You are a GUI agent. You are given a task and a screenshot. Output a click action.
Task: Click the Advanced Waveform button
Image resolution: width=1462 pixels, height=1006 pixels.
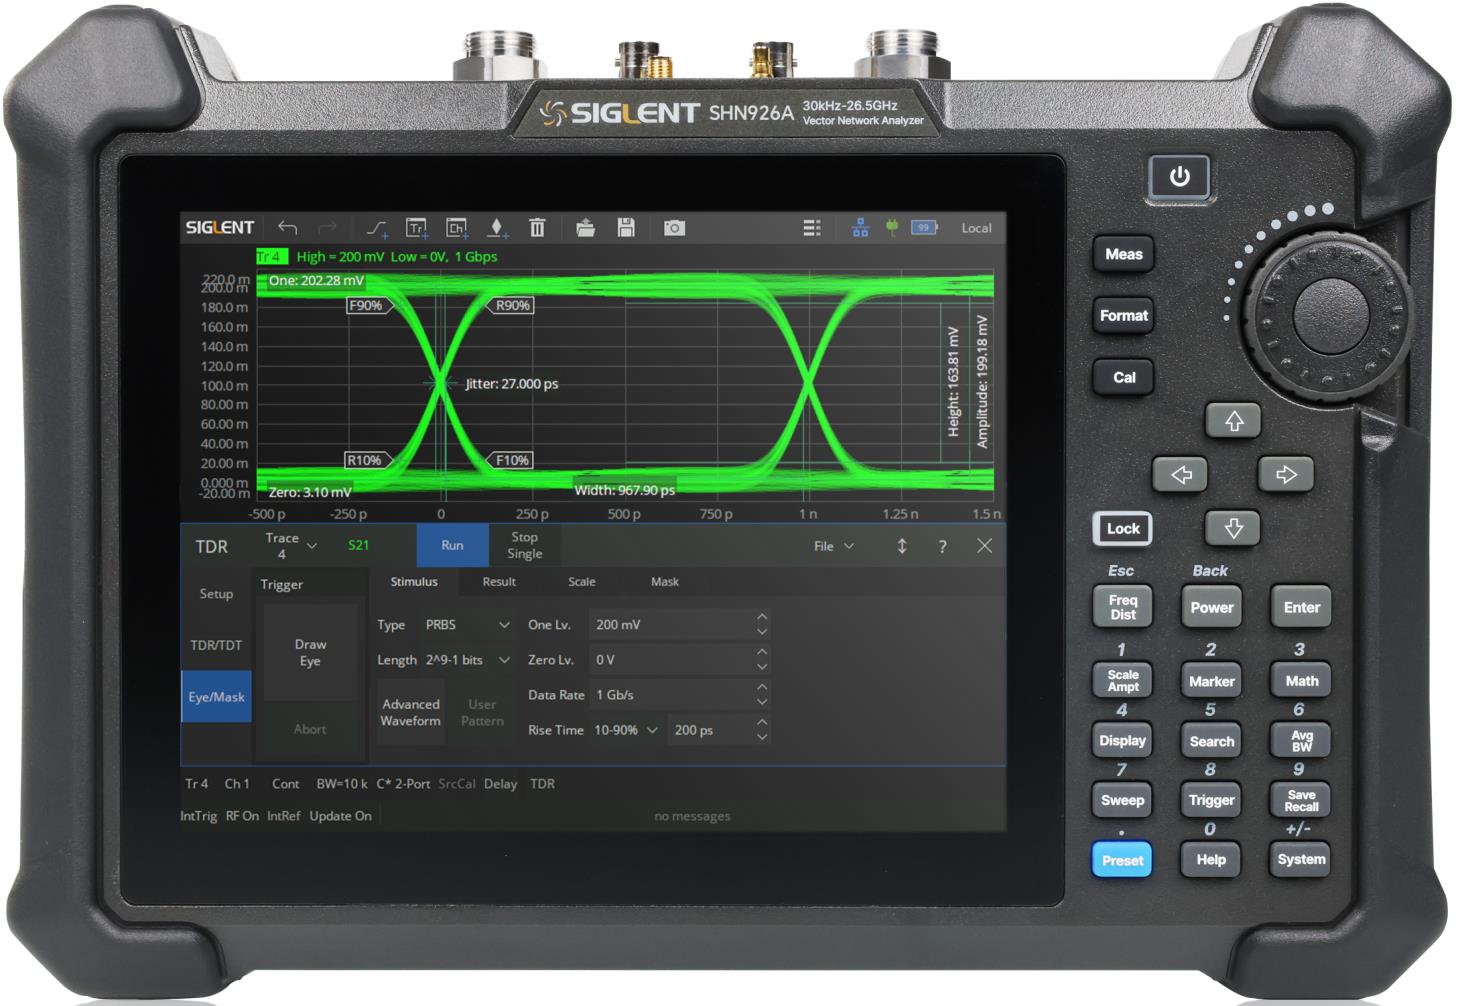pyautogui.click(x=410, y=712)
